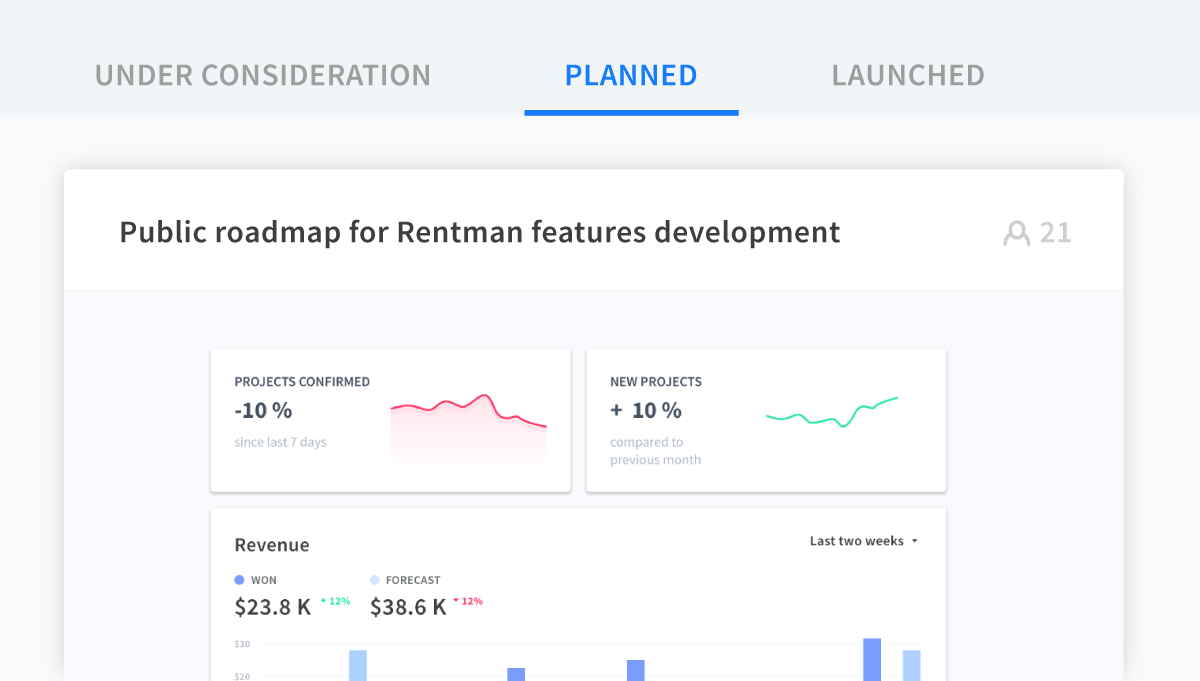This screenshot has width=1200, height=681.
Task: Click the followers person icon next to 21
Action: coord(1016,233)
